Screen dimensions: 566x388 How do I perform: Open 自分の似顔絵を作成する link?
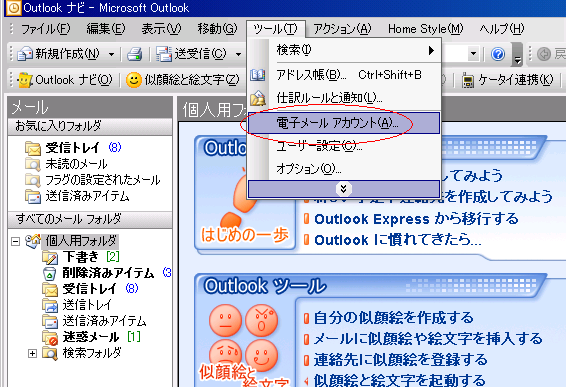393,318
